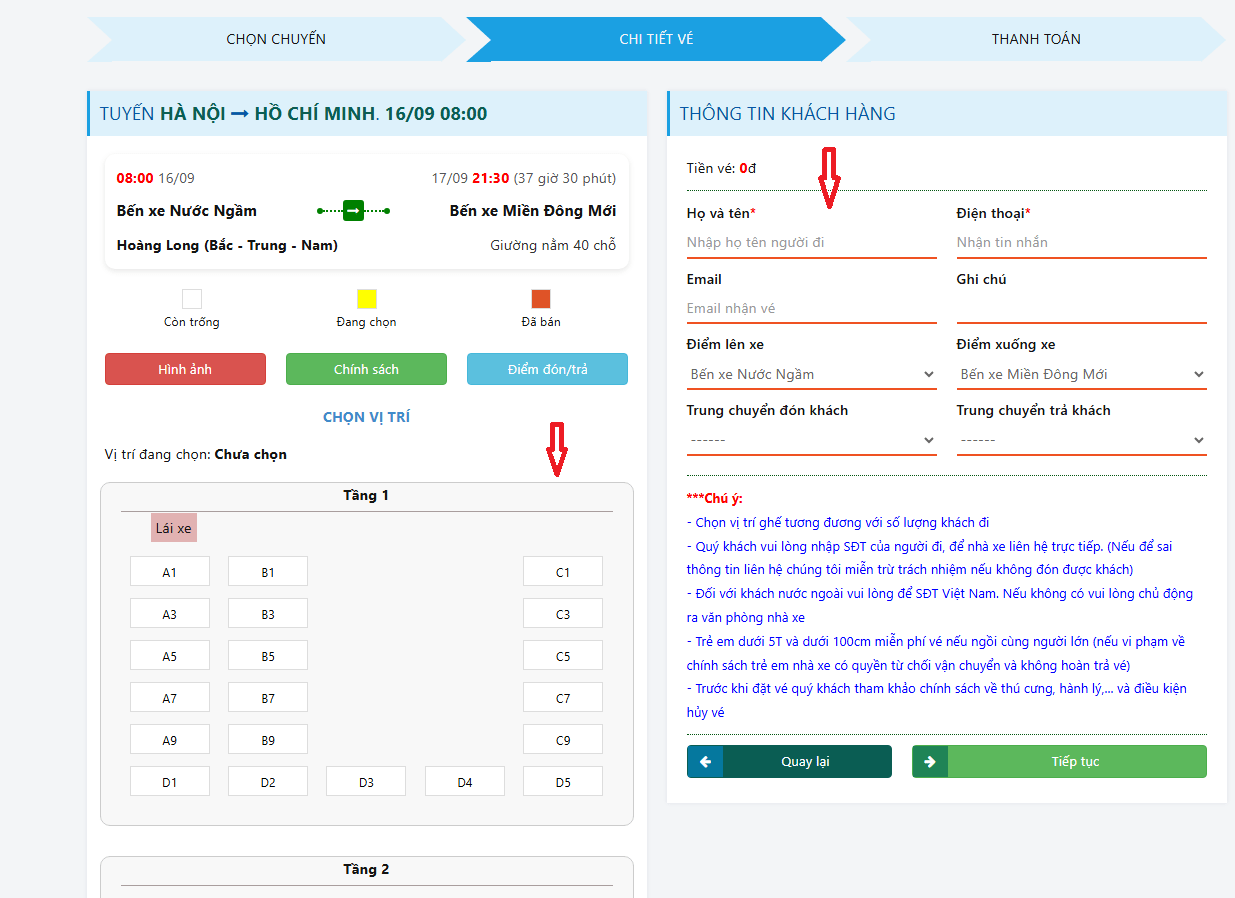Click the left arrow icon on Quay lại
This screenshot has width=1235, height=898.
[705, 762]
